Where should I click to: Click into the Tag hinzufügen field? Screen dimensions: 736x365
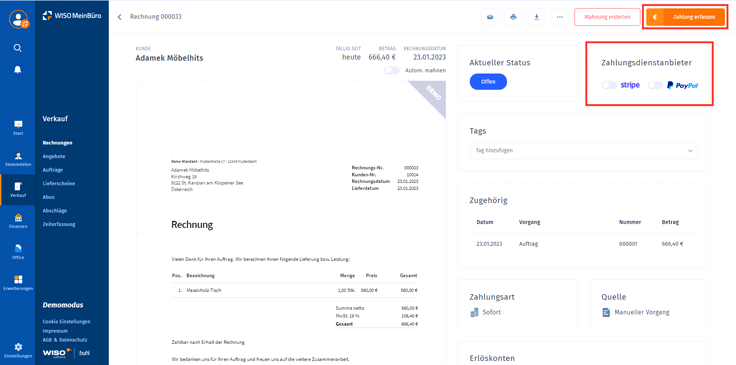click(583, 151)
